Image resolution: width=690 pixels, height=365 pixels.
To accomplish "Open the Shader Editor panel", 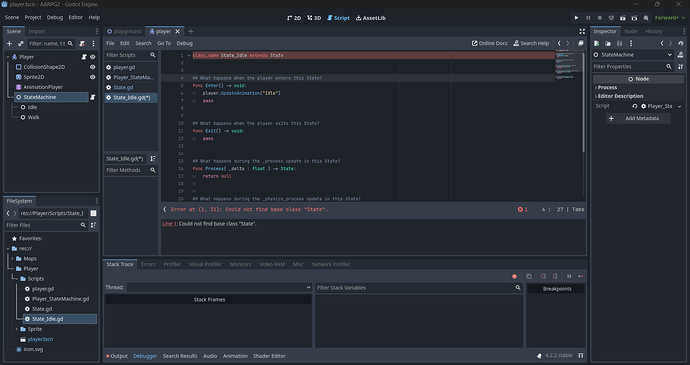I will pos(269,356).
